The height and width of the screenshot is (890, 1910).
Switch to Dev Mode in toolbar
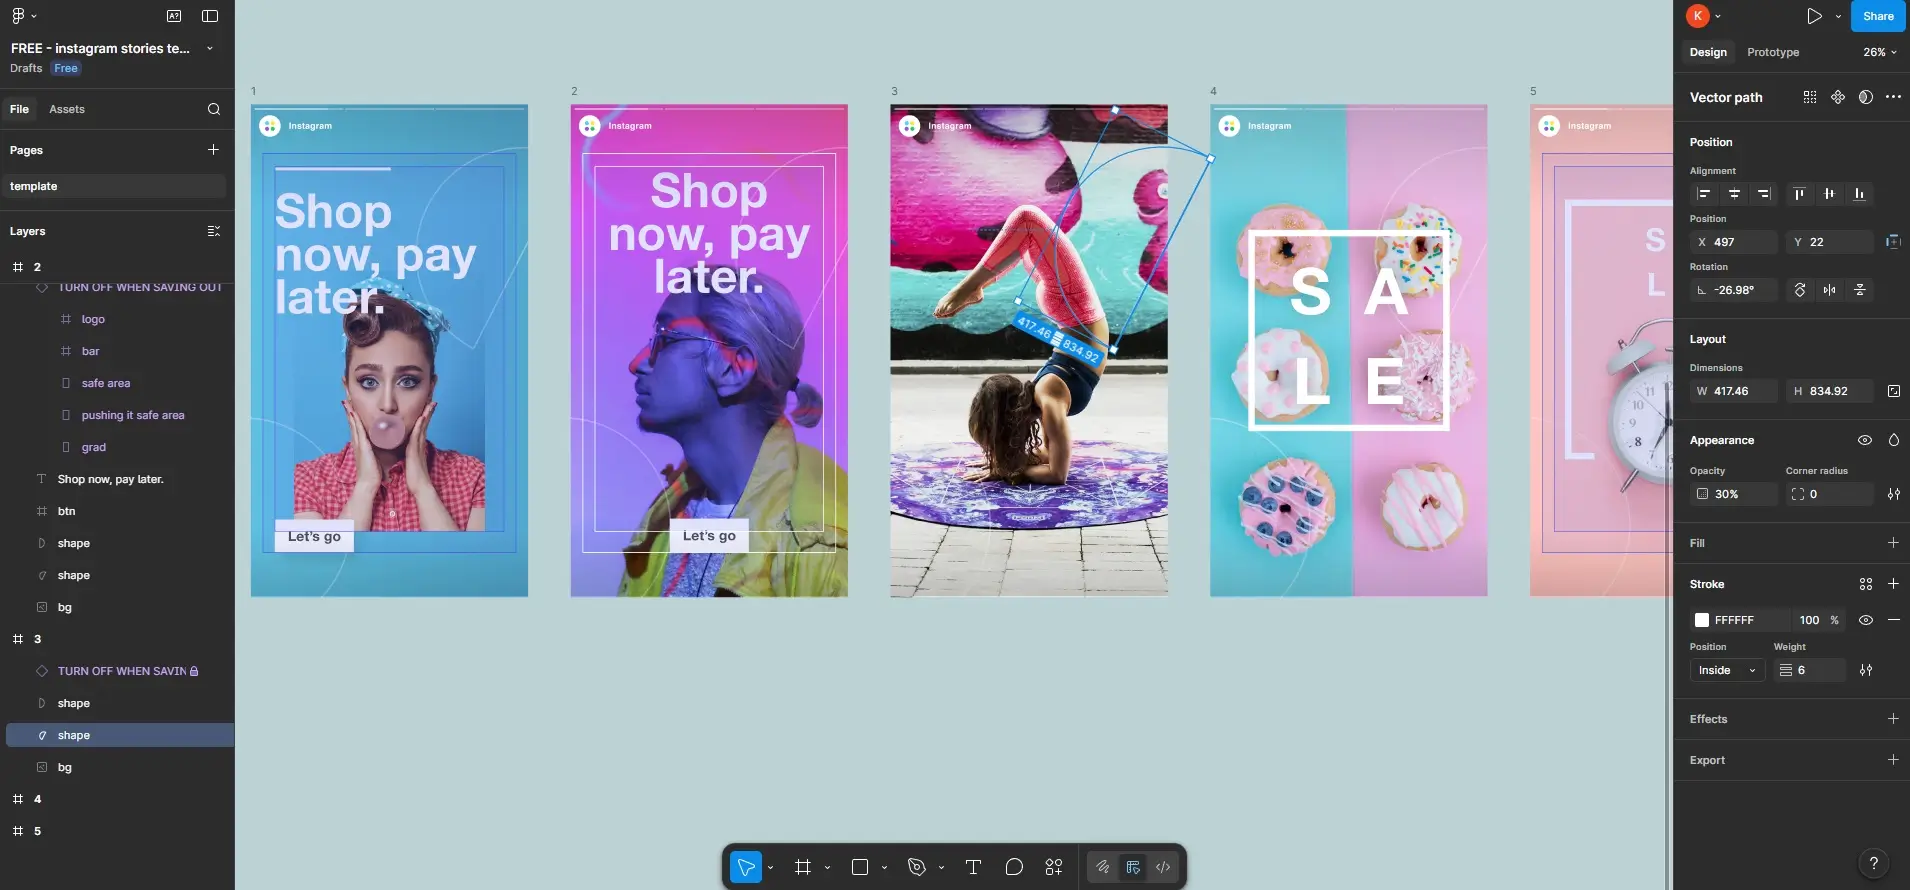[1163, 867]
